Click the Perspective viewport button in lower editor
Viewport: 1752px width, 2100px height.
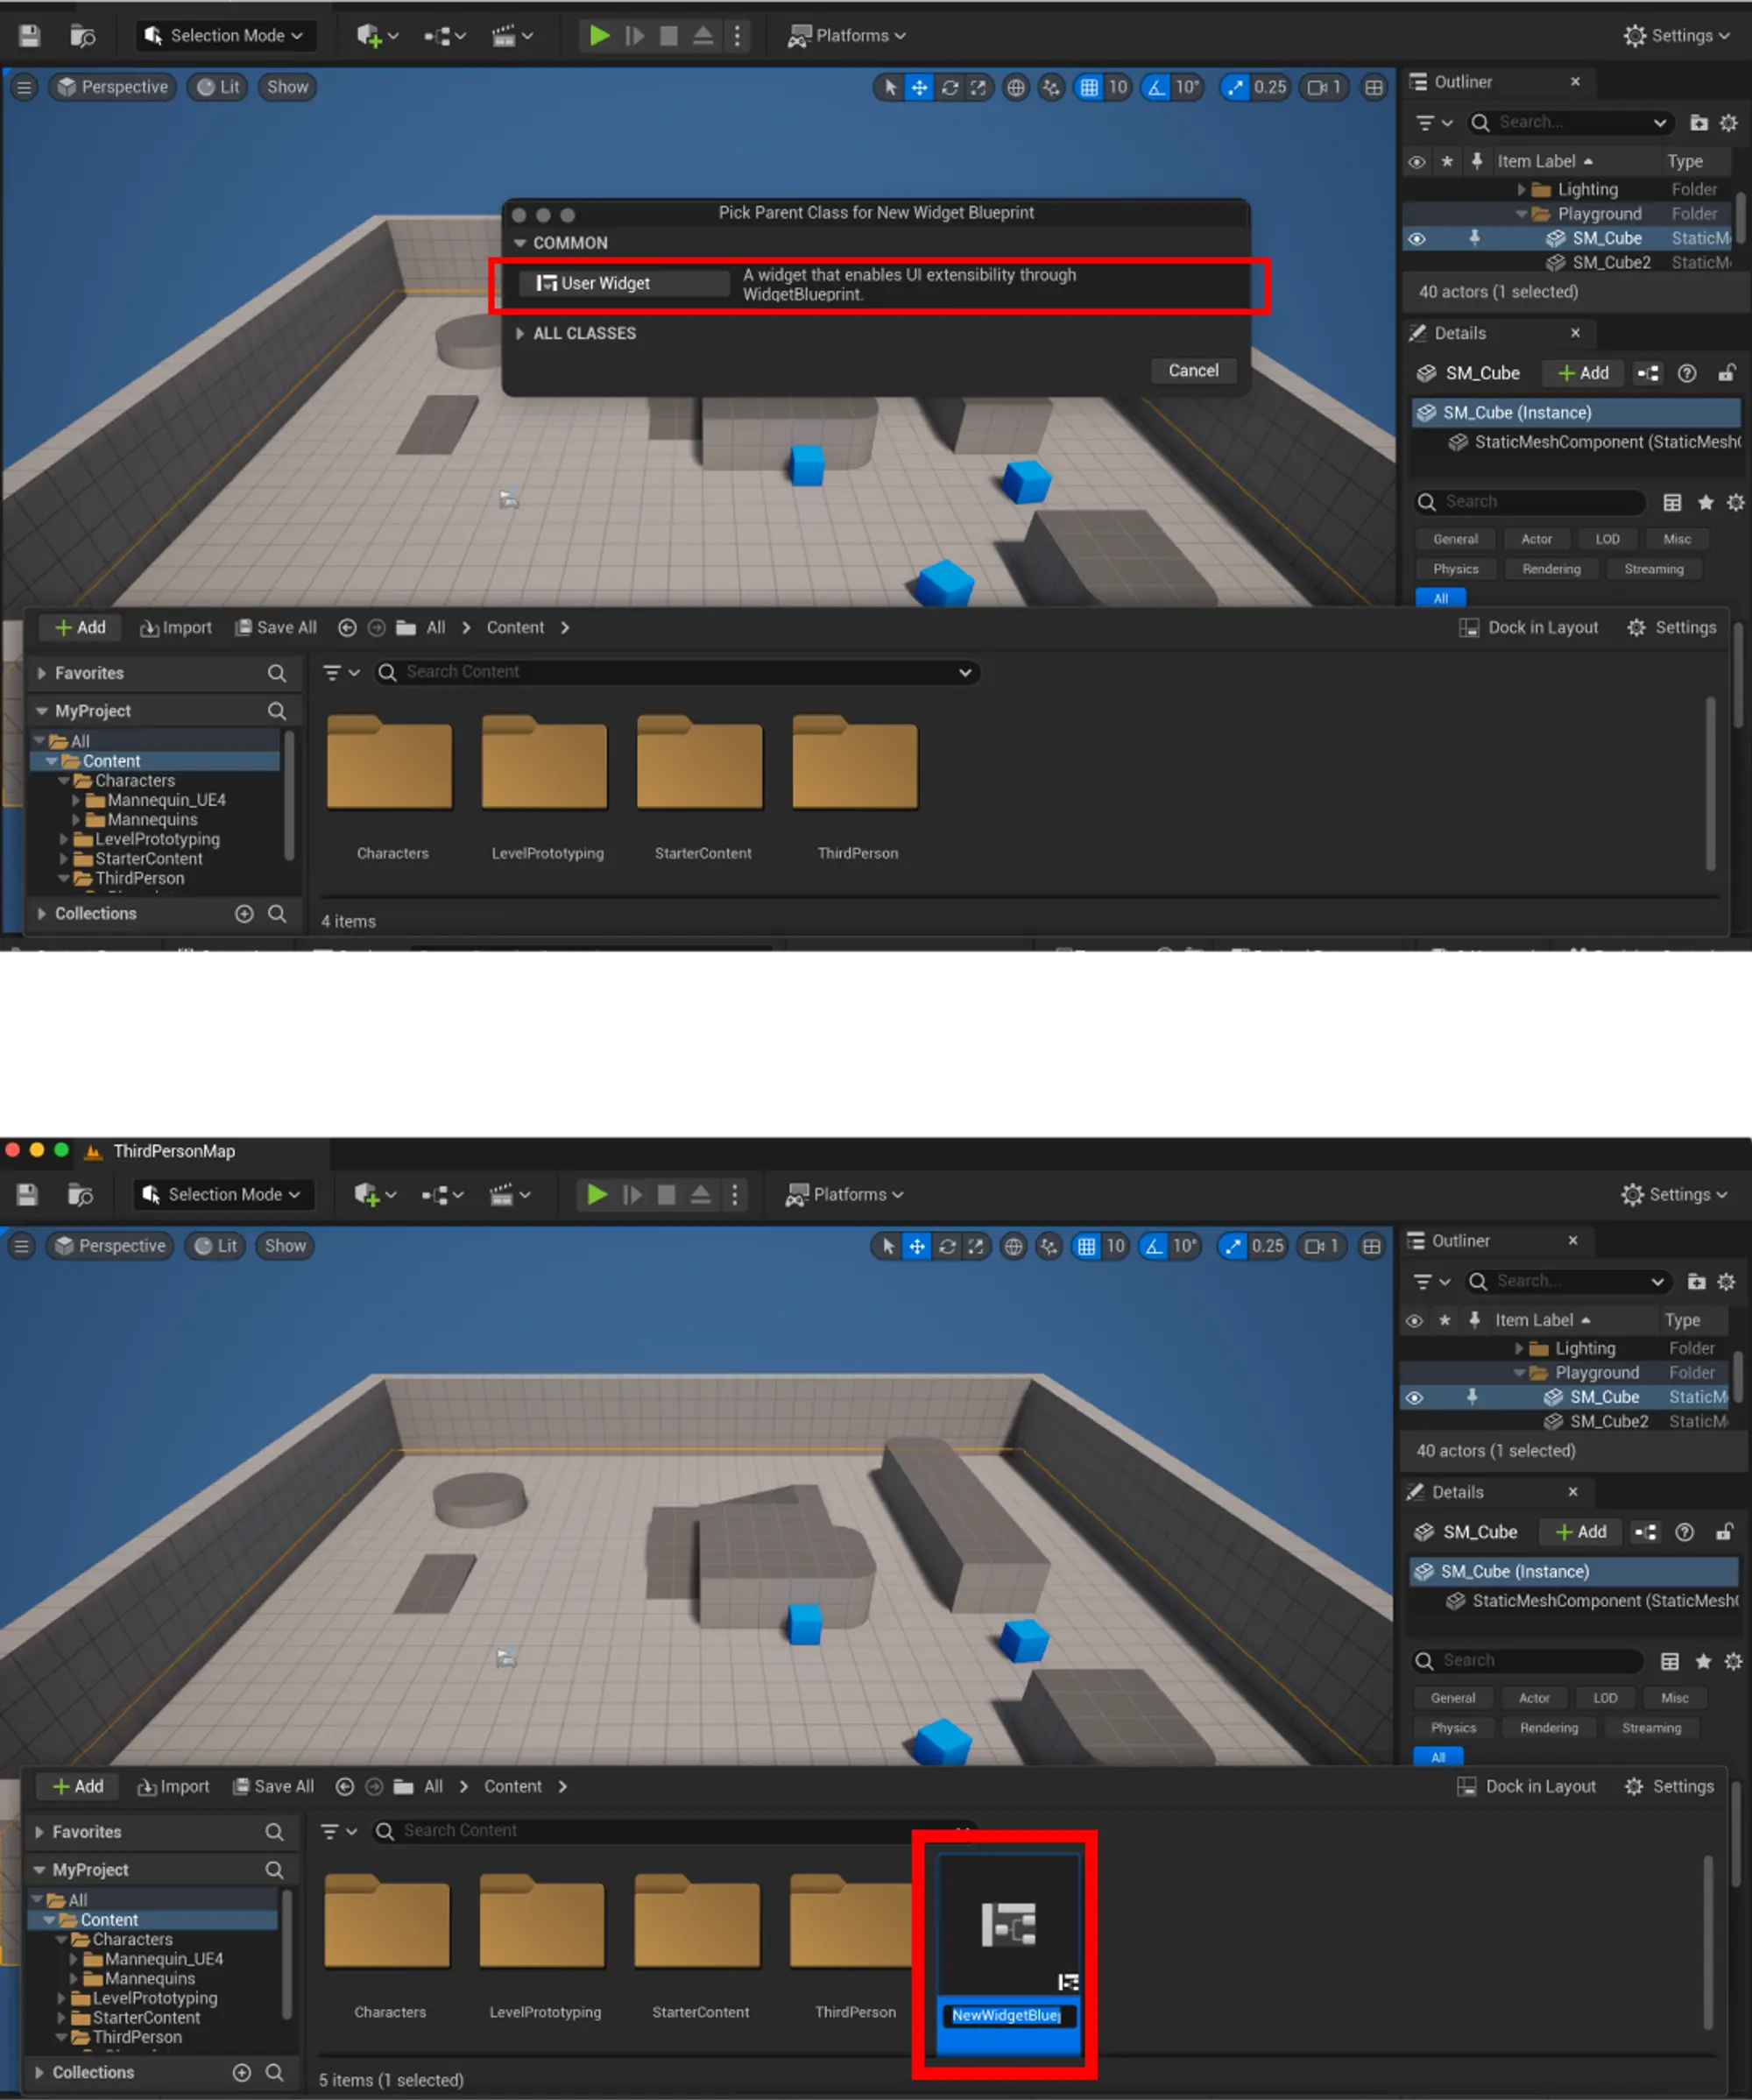pyautogui.click(x=110, y=1246)
